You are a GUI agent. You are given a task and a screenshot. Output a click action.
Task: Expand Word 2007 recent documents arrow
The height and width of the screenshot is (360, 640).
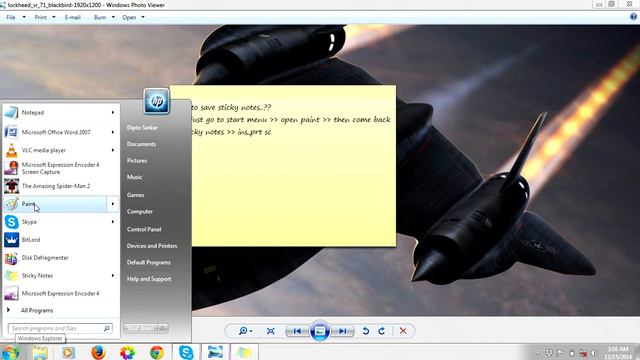tap(113, 132)
